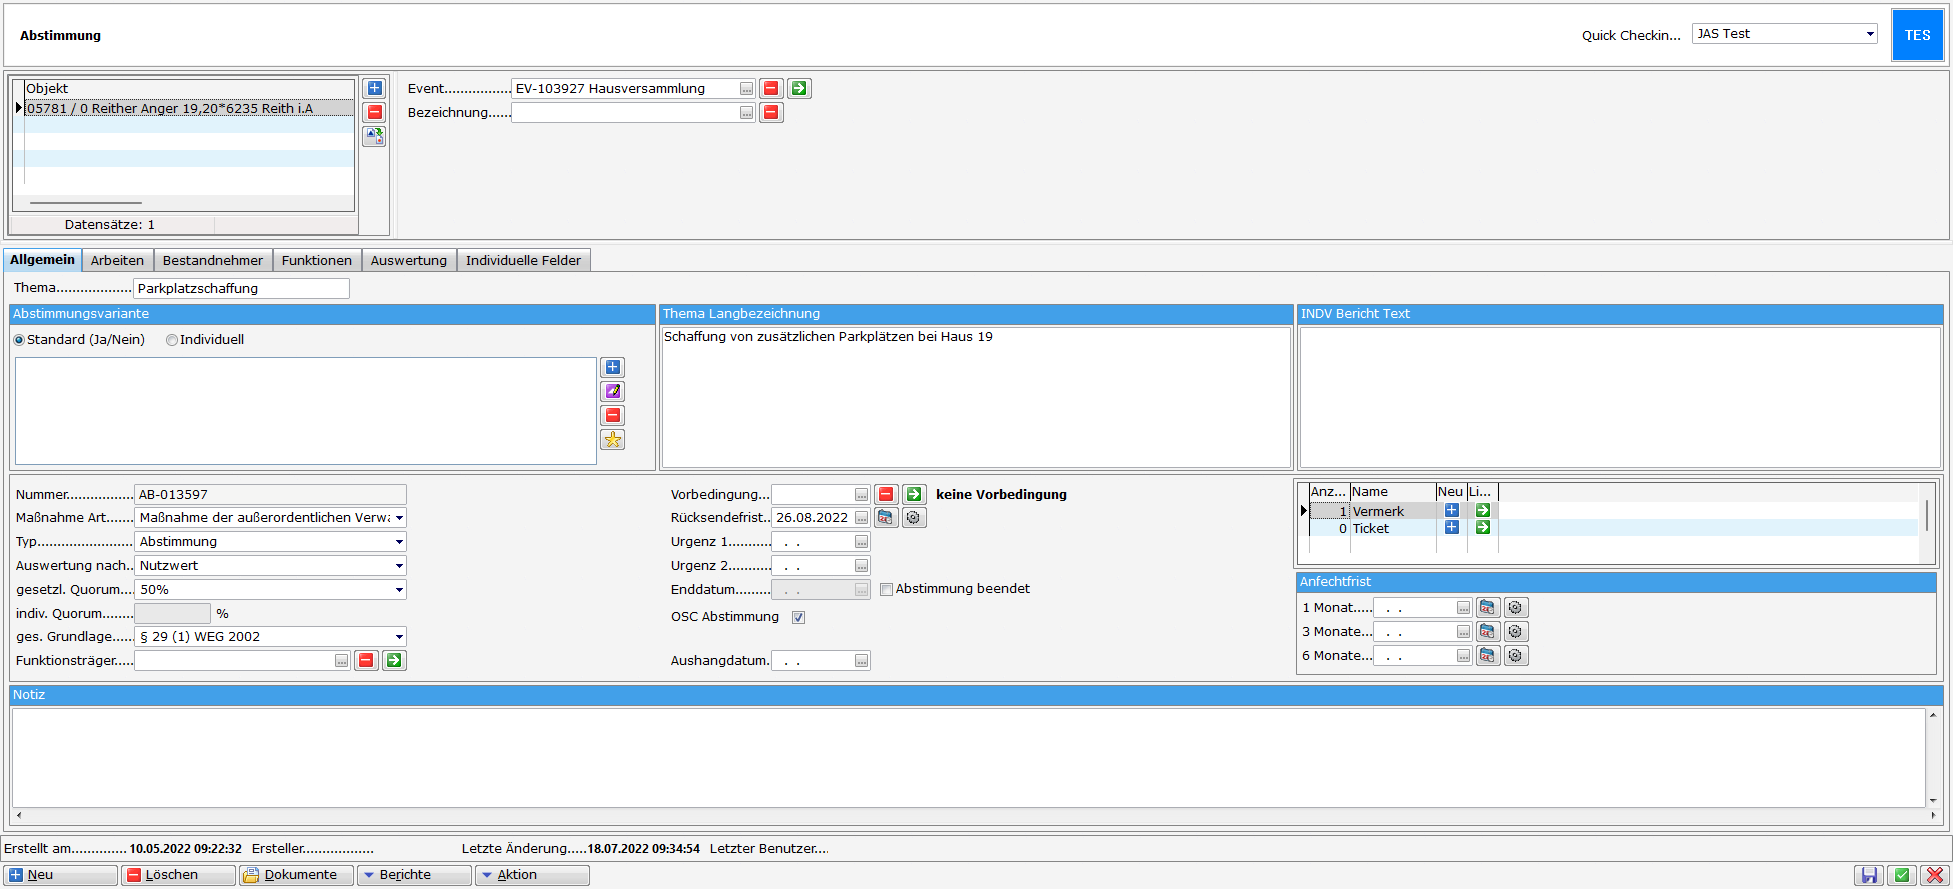Viewport: 1953px width, 889px height.
Task: Open the Auswertung tab
Action: pos(408,260)
